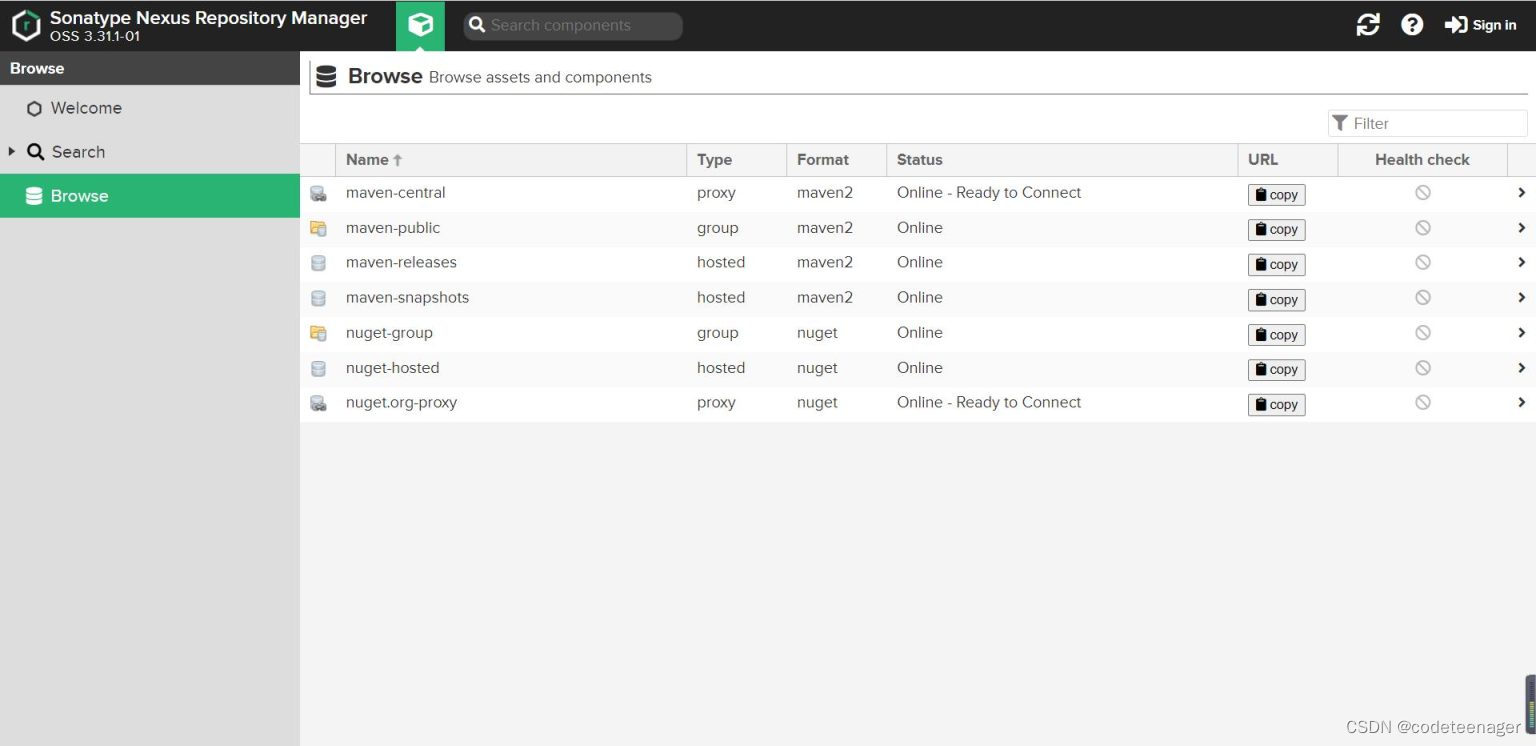Viewport: 1536px width, 746px height.
Task: Click health check icon for nuget.org-proxy
Action: tap(1422, 402)
